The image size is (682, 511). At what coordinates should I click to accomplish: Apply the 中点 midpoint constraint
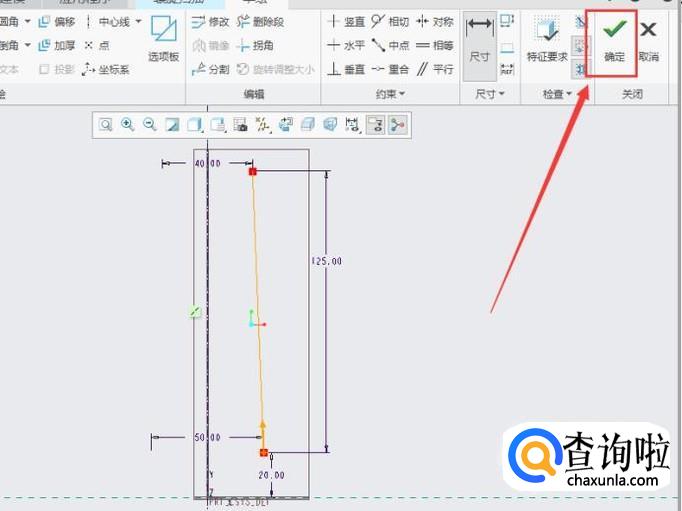click(x=390, y=45)
